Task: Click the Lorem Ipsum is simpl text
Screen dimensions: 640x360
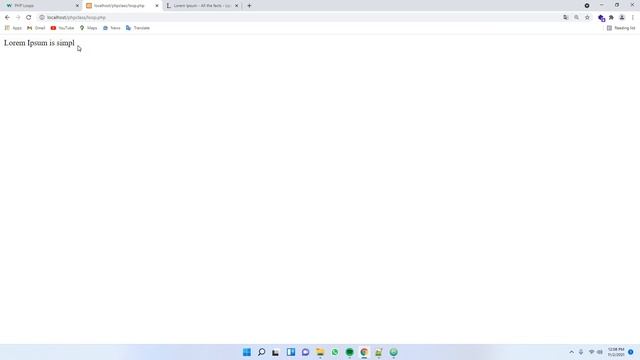Action: [39, 43]
